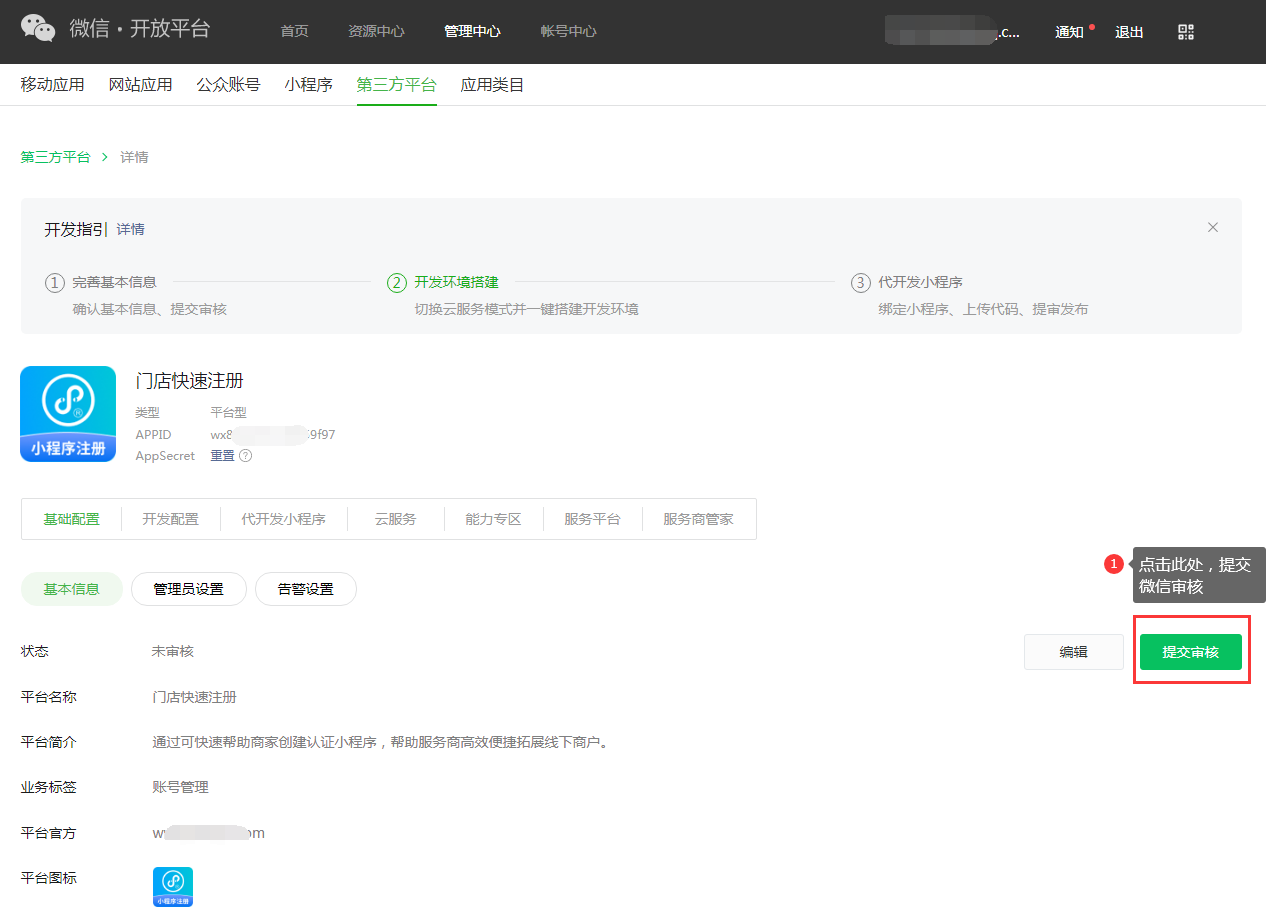The height and width of the screenshot is (921, 1266).
Task: Open 详情 link beside 开发指引
Action: coord(130,229)
